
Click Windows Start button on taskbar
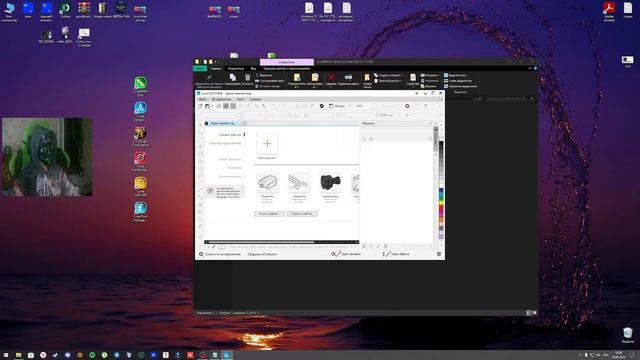point(6,355)
